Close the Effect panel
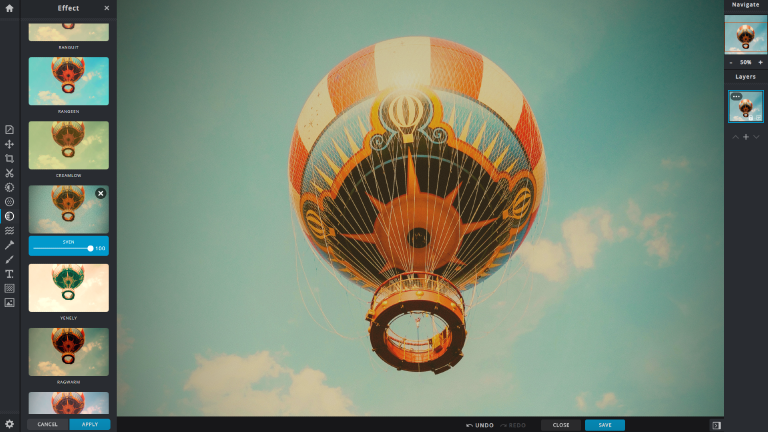The width and height of the screenshot is (768, 432). click(107, 8)
